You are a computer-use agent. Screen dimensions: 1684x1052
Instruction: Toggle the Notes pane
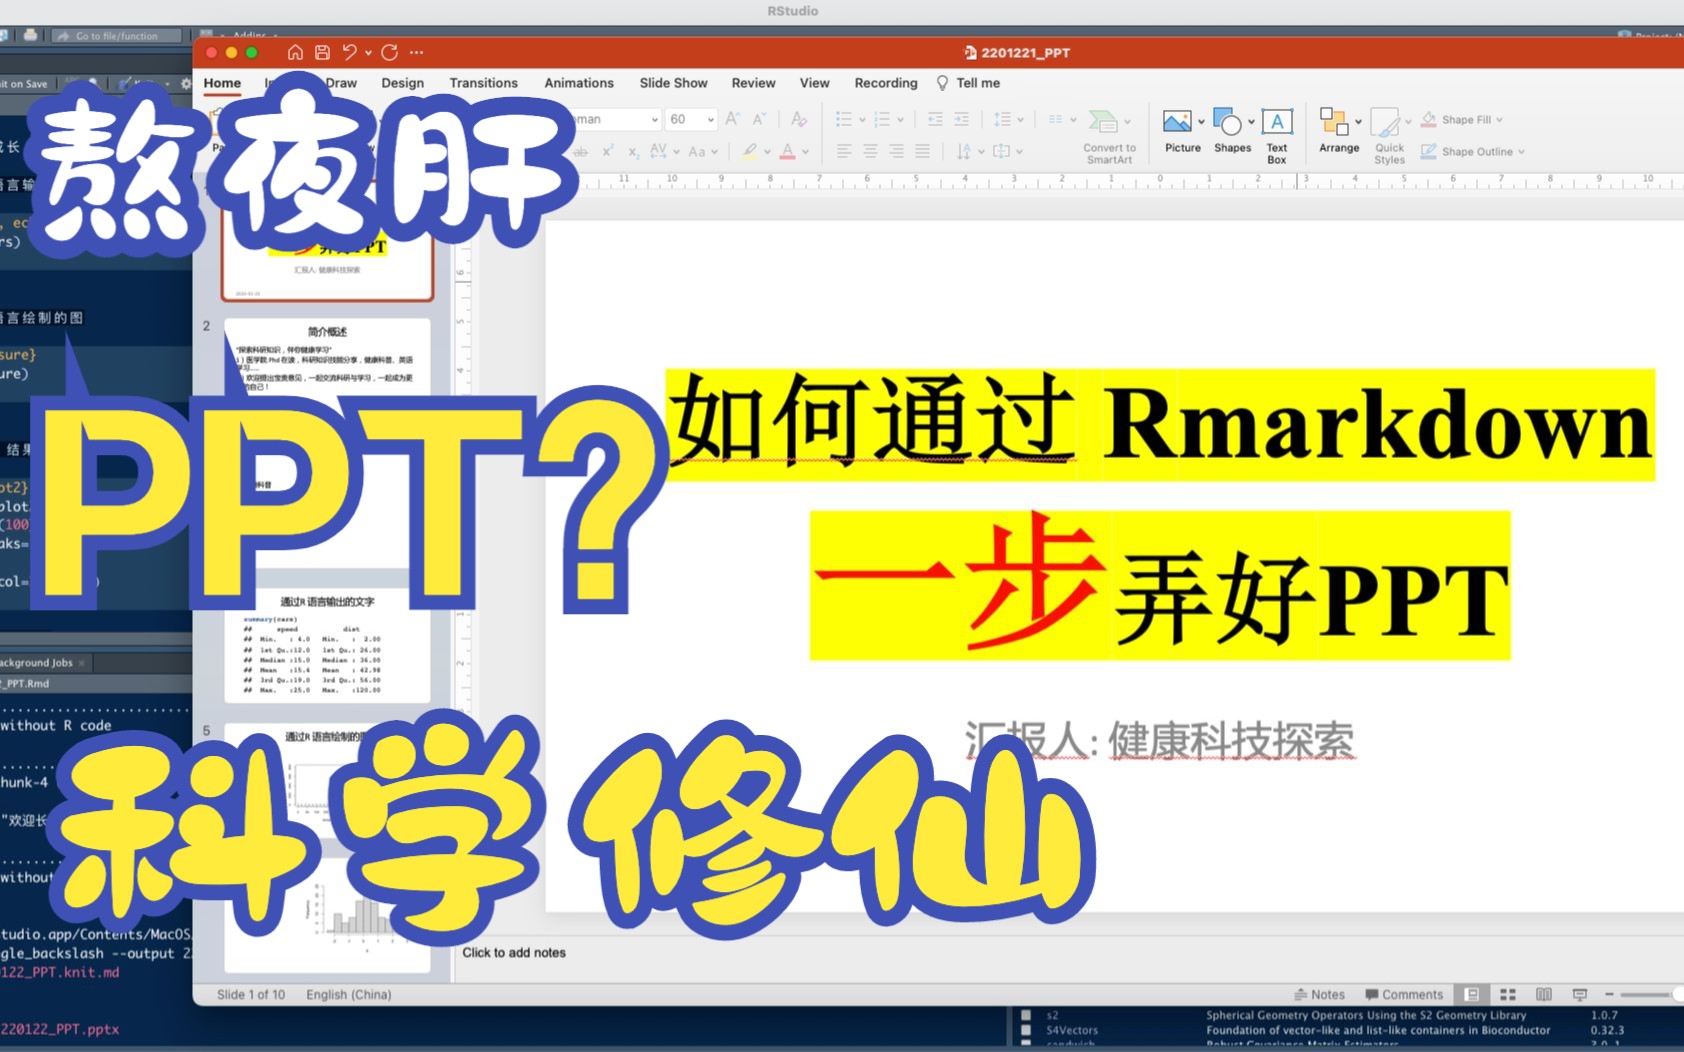[1319, 994]
